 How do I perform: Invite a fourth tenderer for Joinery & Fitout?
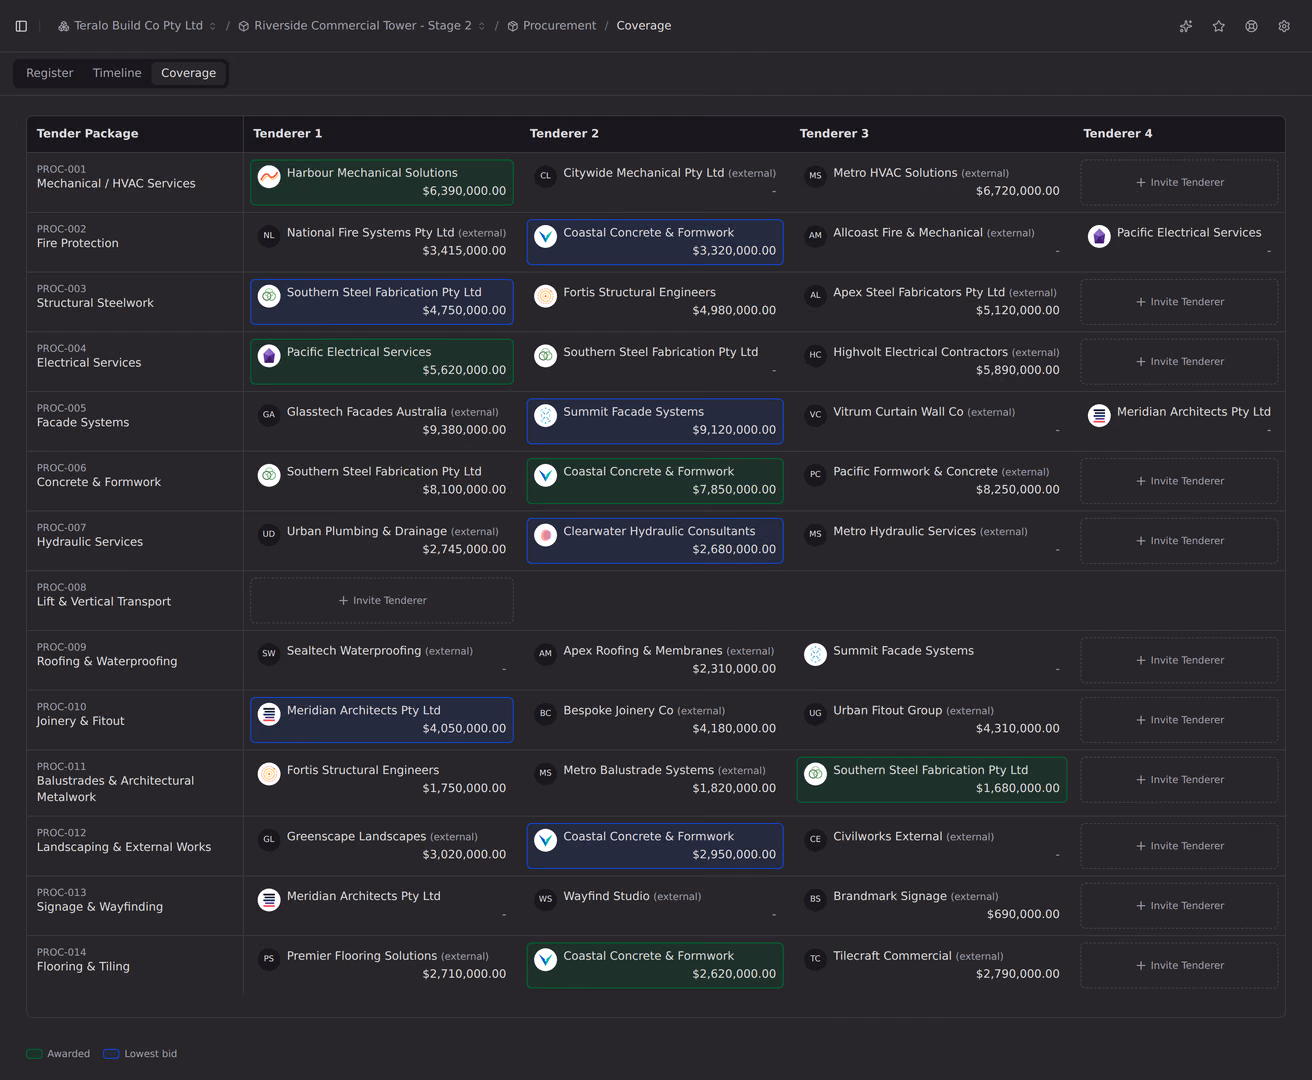[x=1179, y=720]
